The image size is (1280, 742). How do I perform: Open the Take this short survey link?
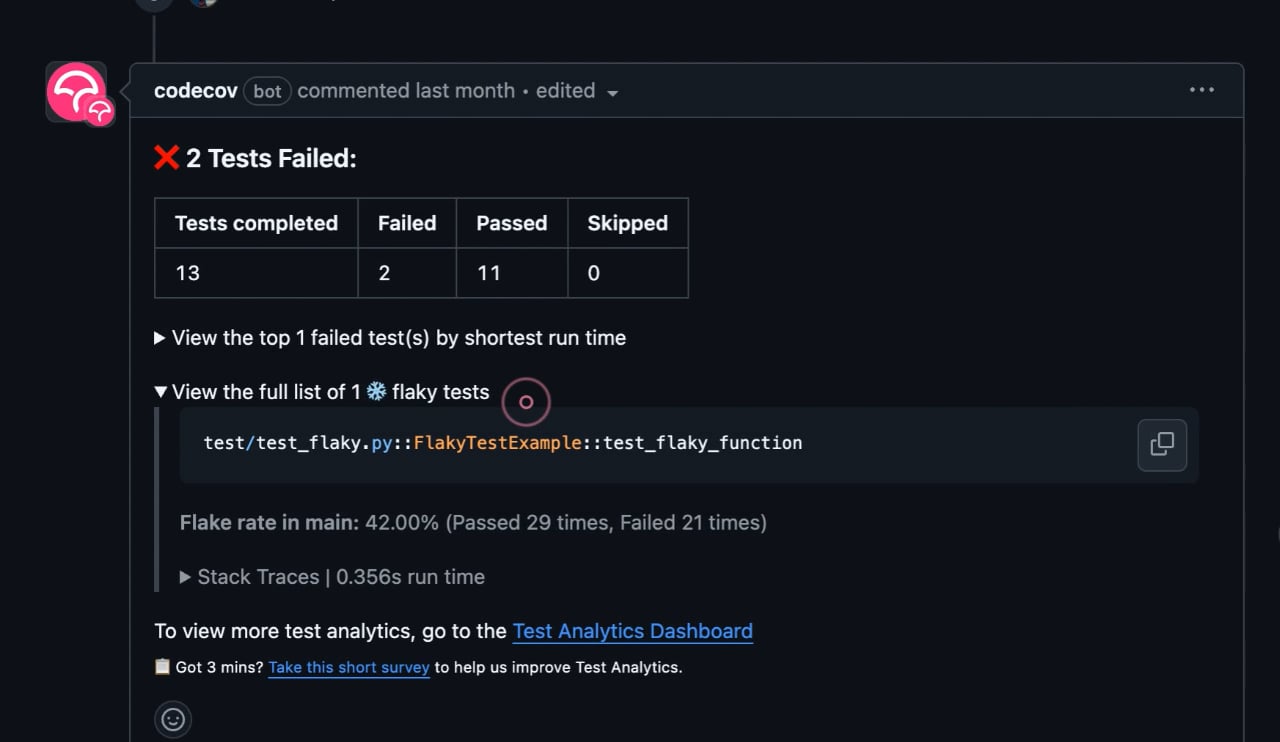tap(349, 667)
